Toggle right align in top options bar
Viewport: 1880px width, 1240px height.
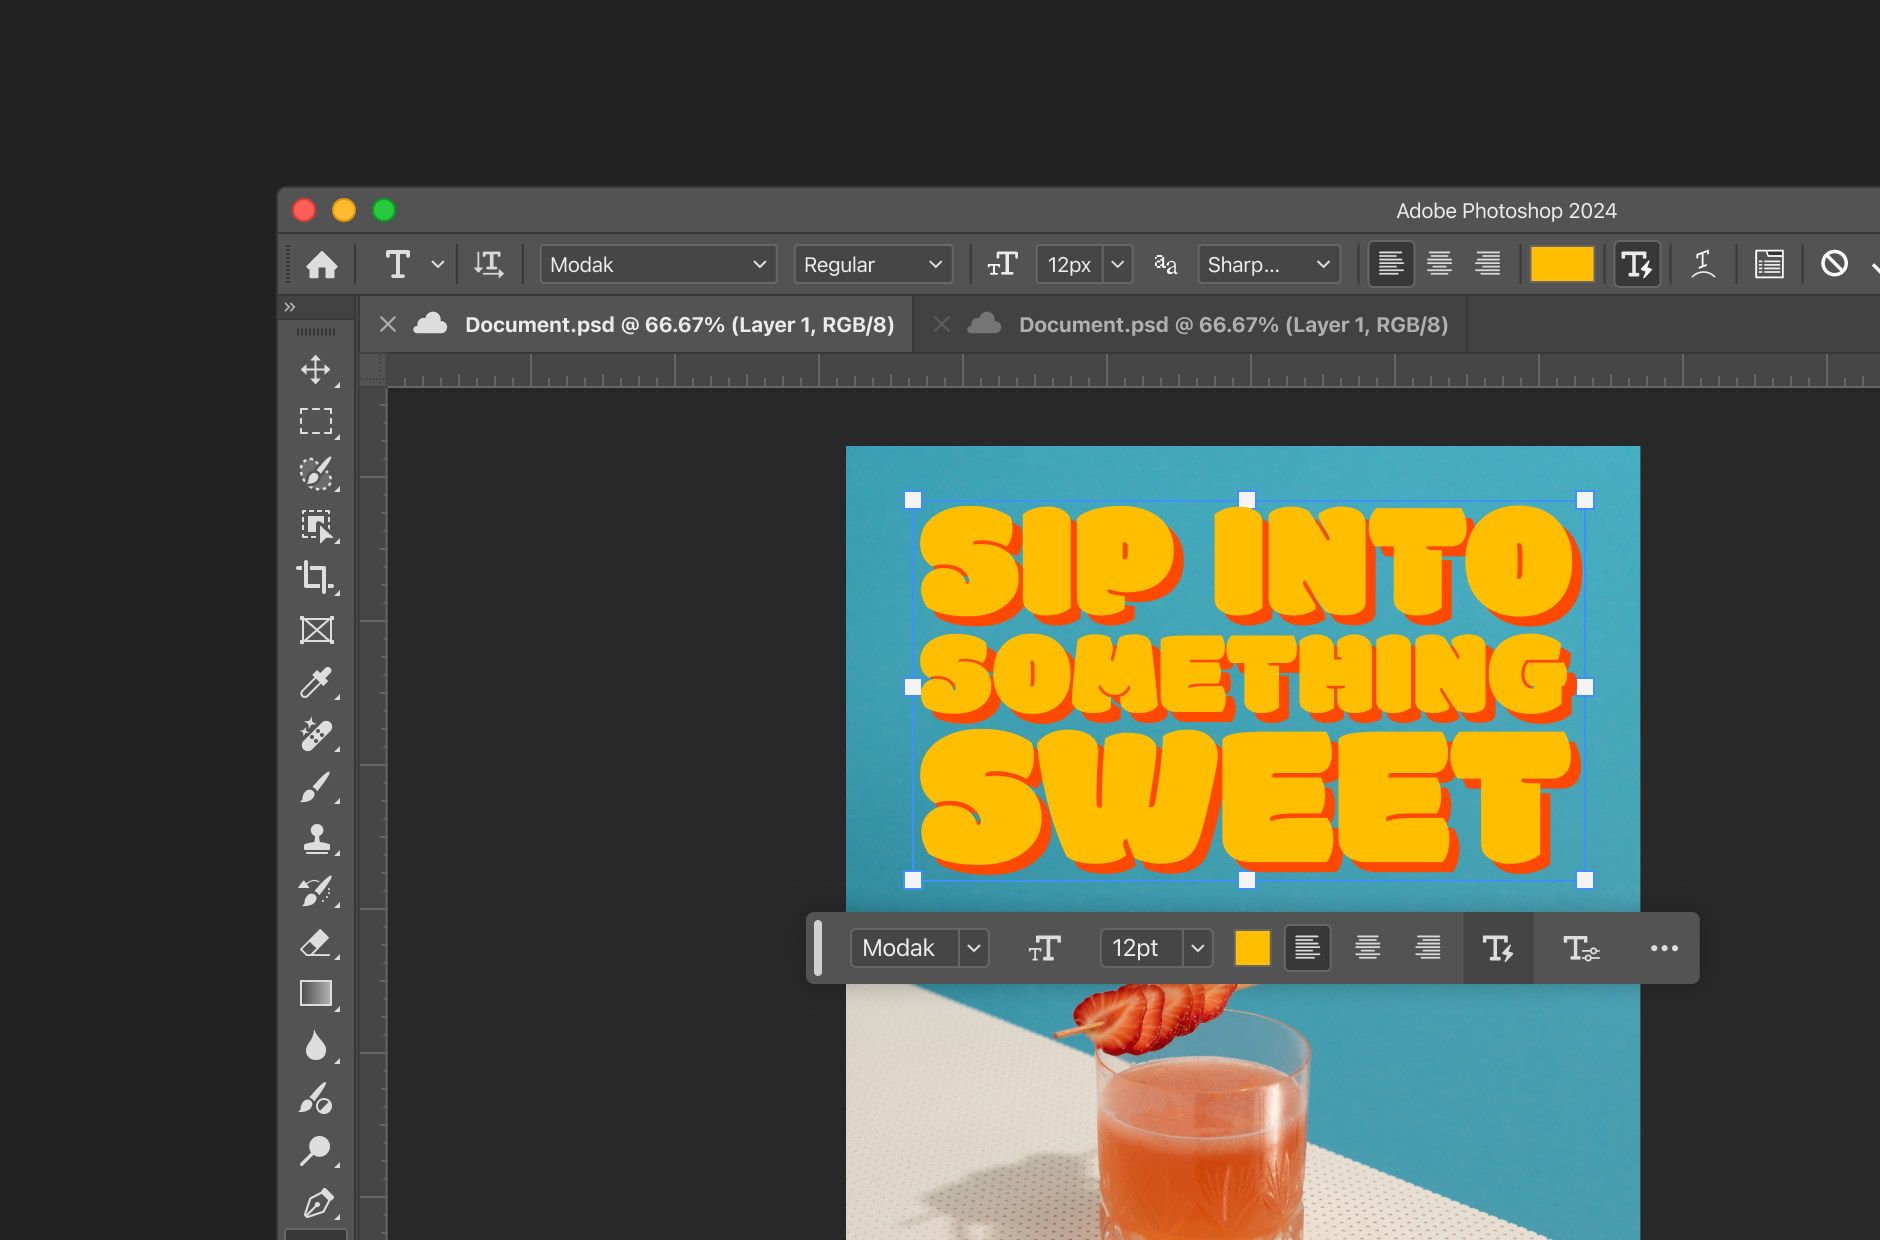[1487, 265]
